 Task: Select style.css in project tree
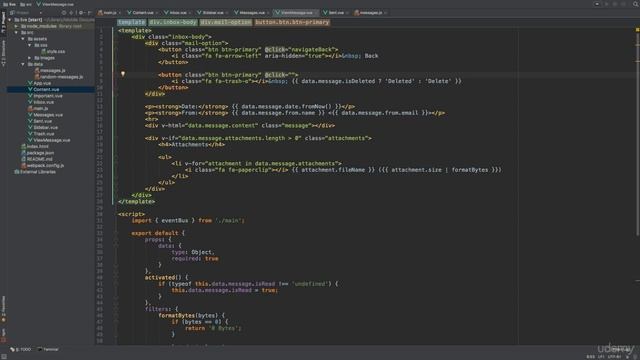click(x=53, y=51)
